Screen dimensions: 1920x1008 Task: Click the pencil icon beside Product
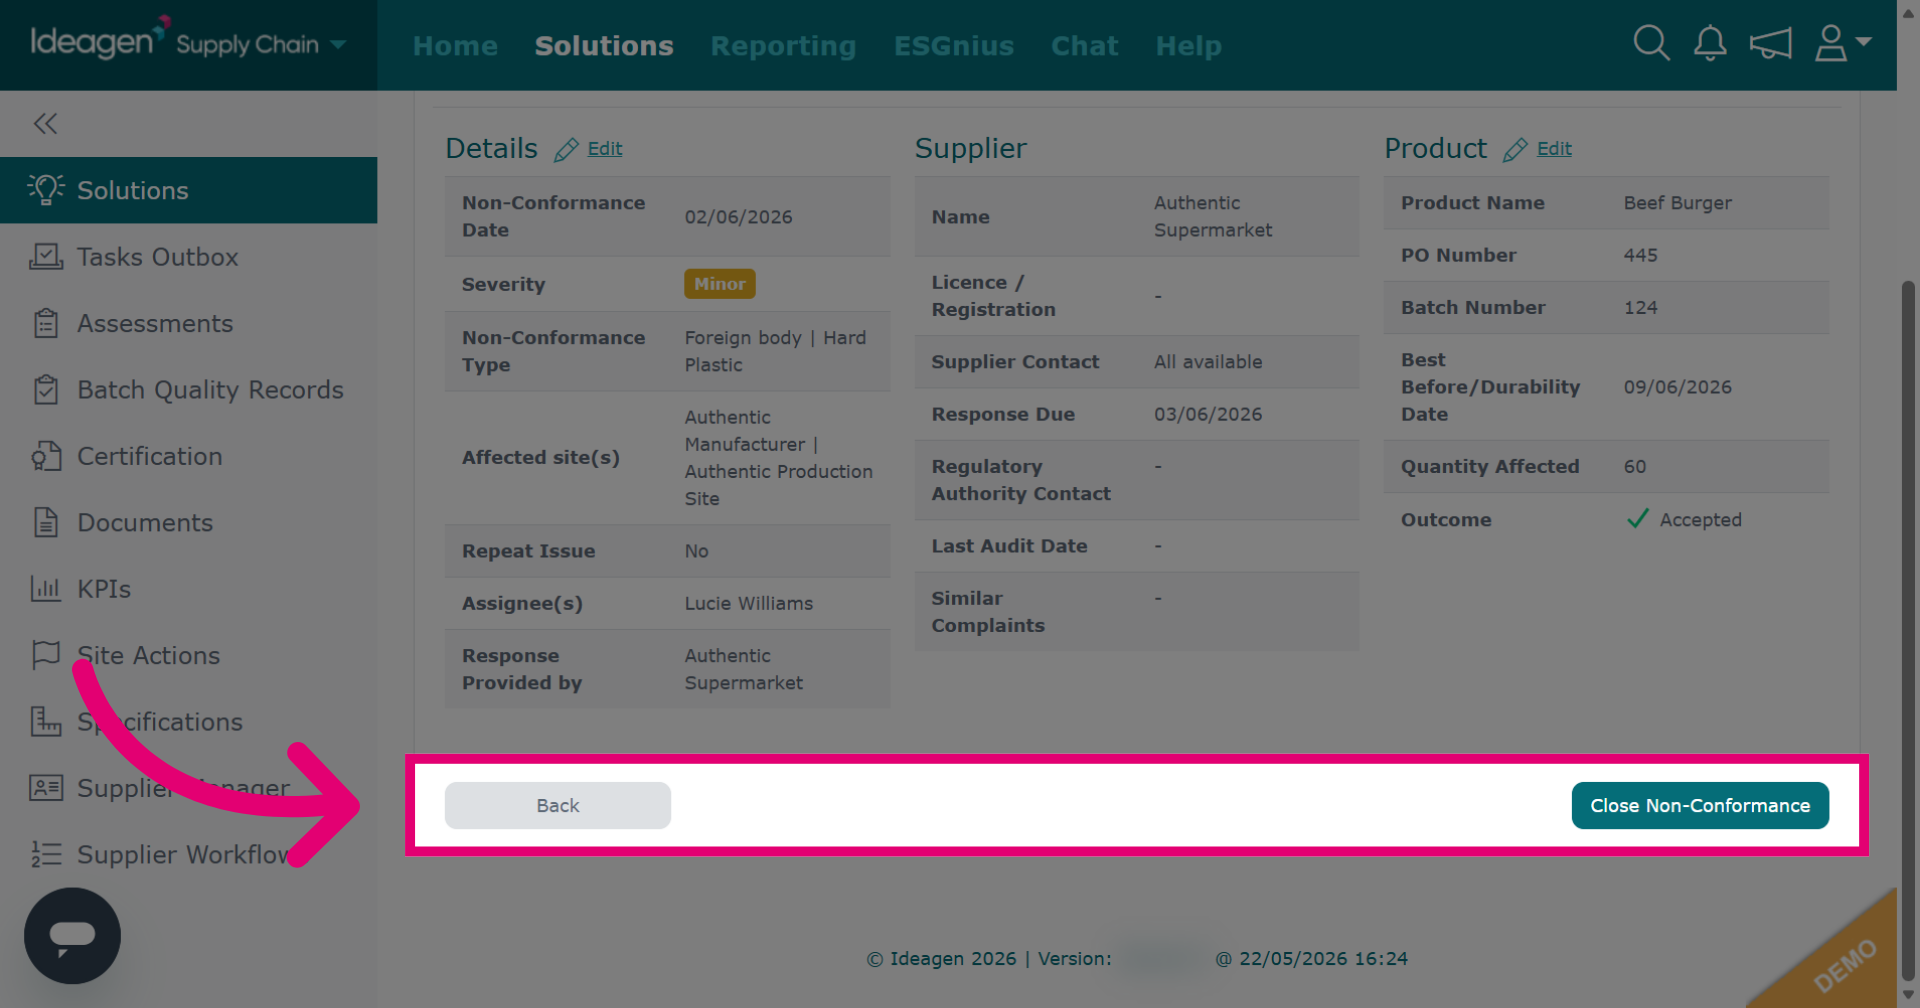(1515, 150)
